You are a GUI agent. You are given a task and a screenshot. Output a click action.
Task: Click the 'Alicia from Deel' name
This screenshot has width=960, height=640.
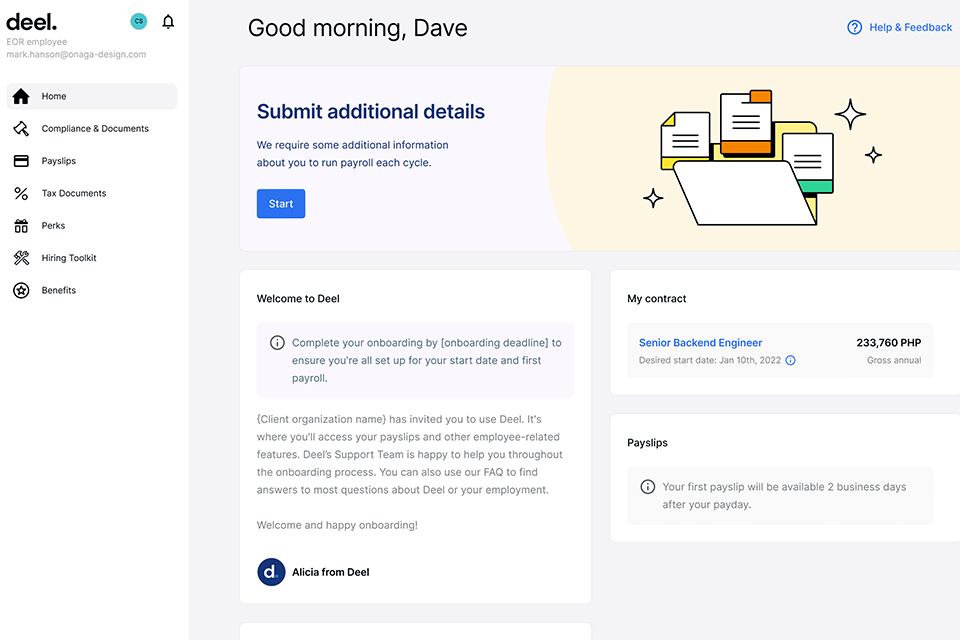(331, 572)
